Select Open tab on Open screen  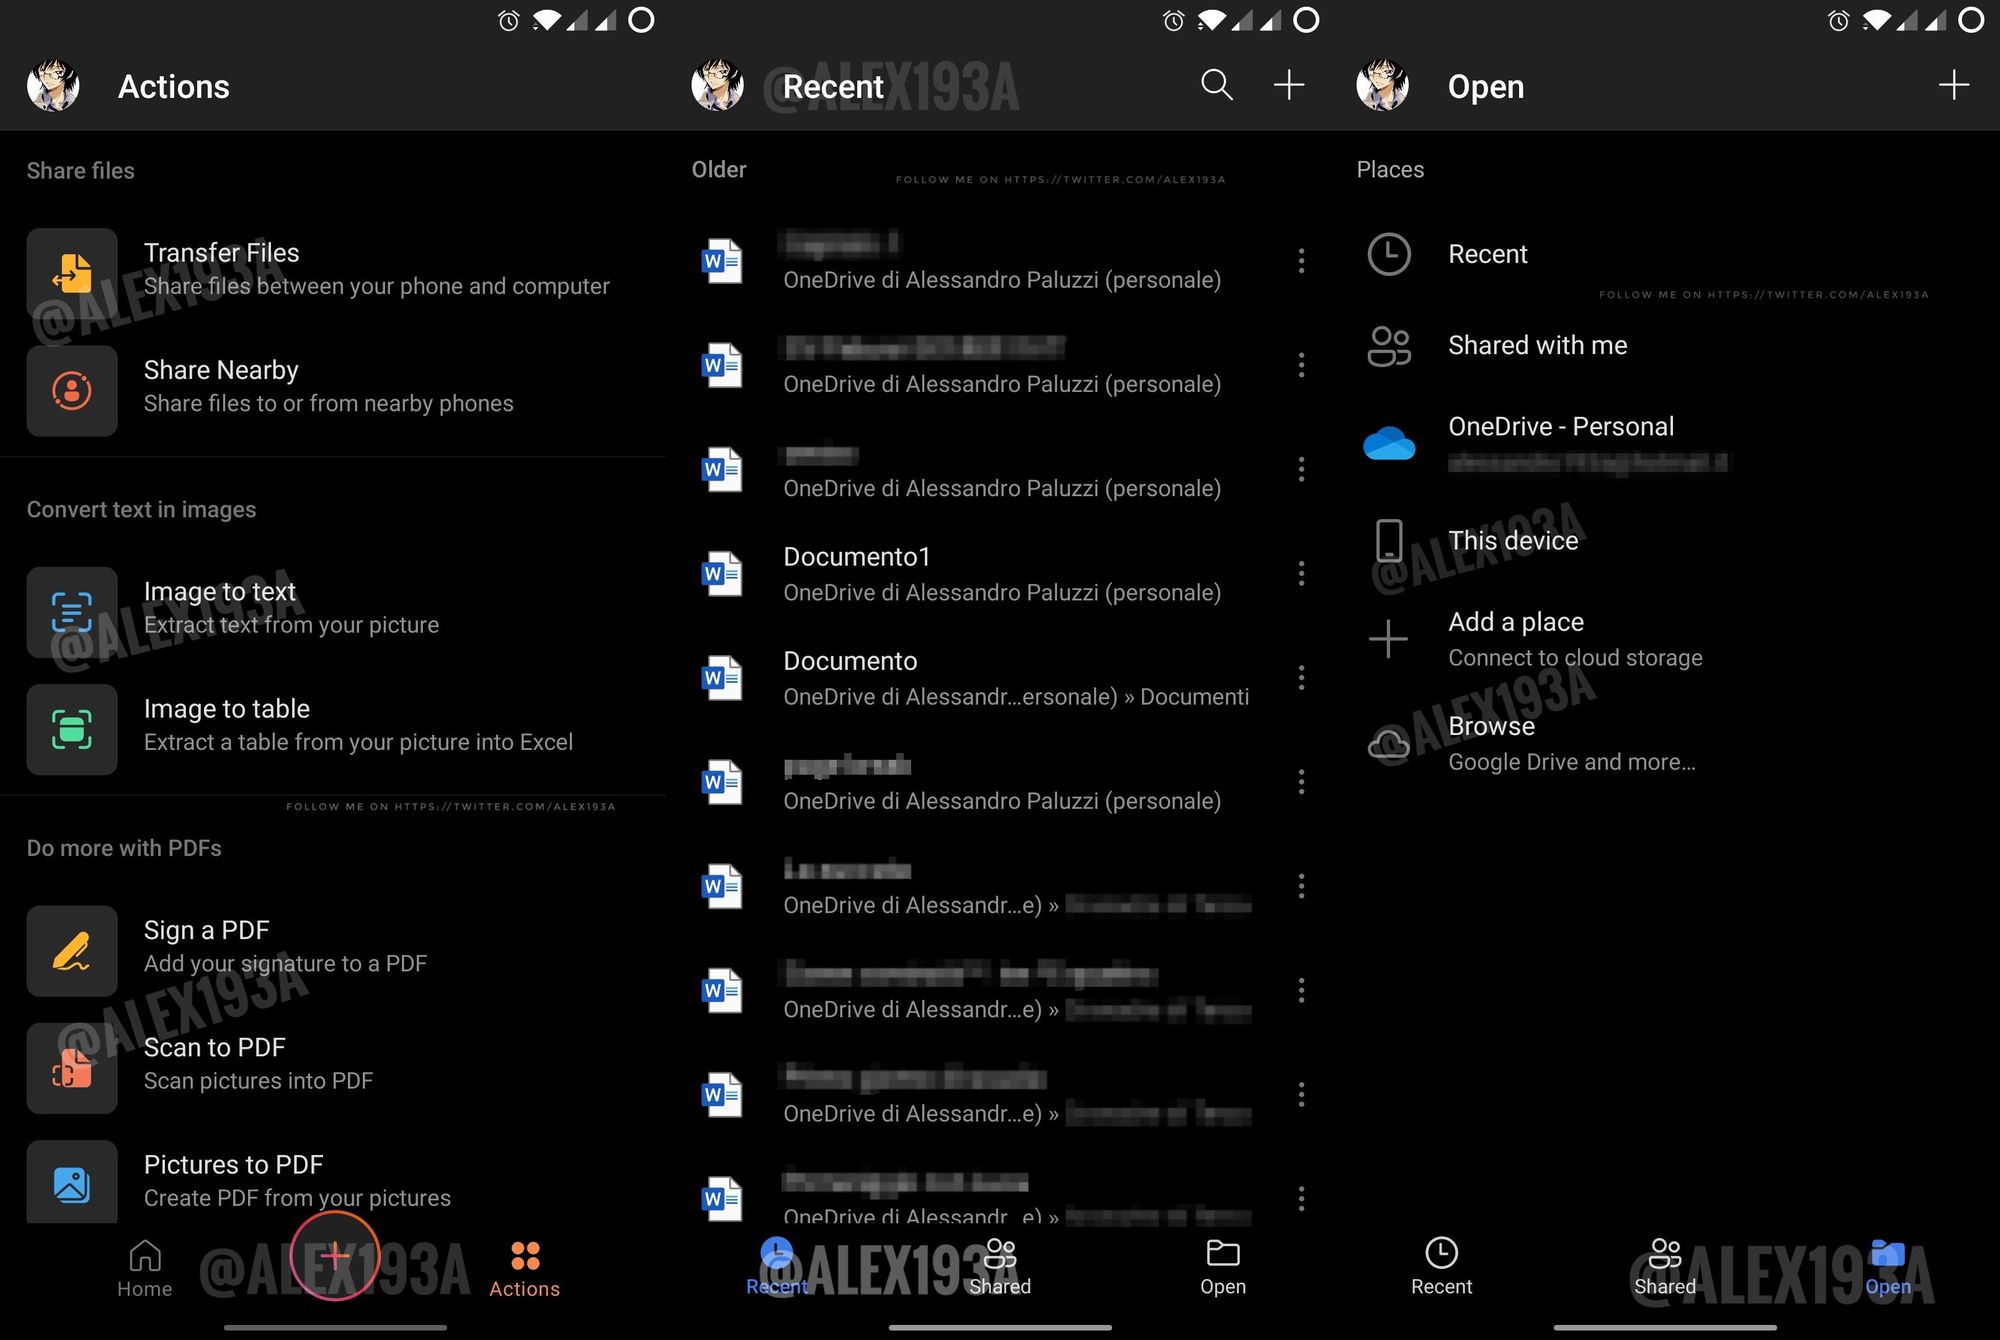pyautogui.click(x=1888, y=1266)
